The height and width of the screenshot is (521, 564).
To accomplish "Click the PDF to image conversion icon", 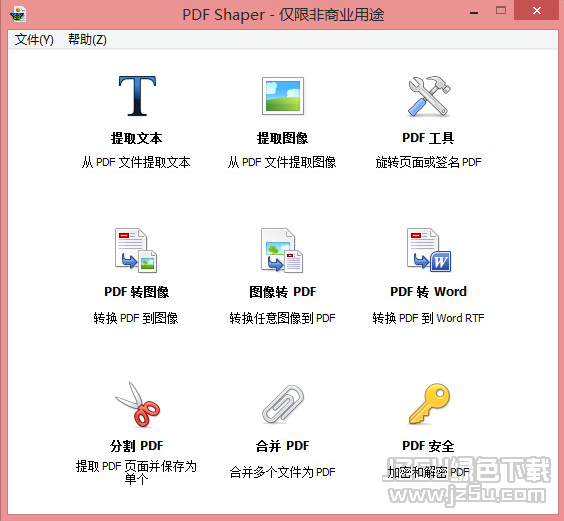I will 136,250.
